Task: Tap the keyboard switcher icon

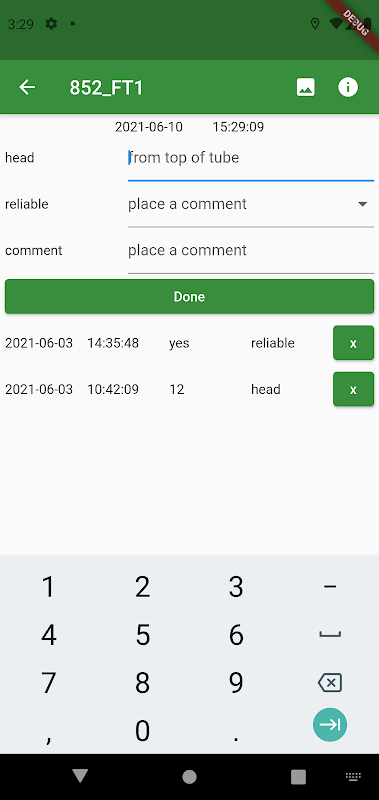Action: [353, 777]
